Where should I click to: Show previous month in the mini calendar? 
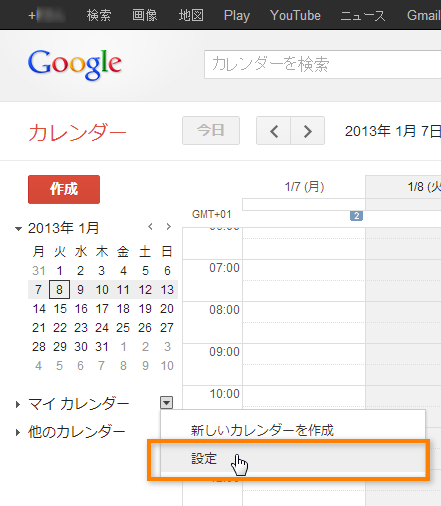(150, 227)
